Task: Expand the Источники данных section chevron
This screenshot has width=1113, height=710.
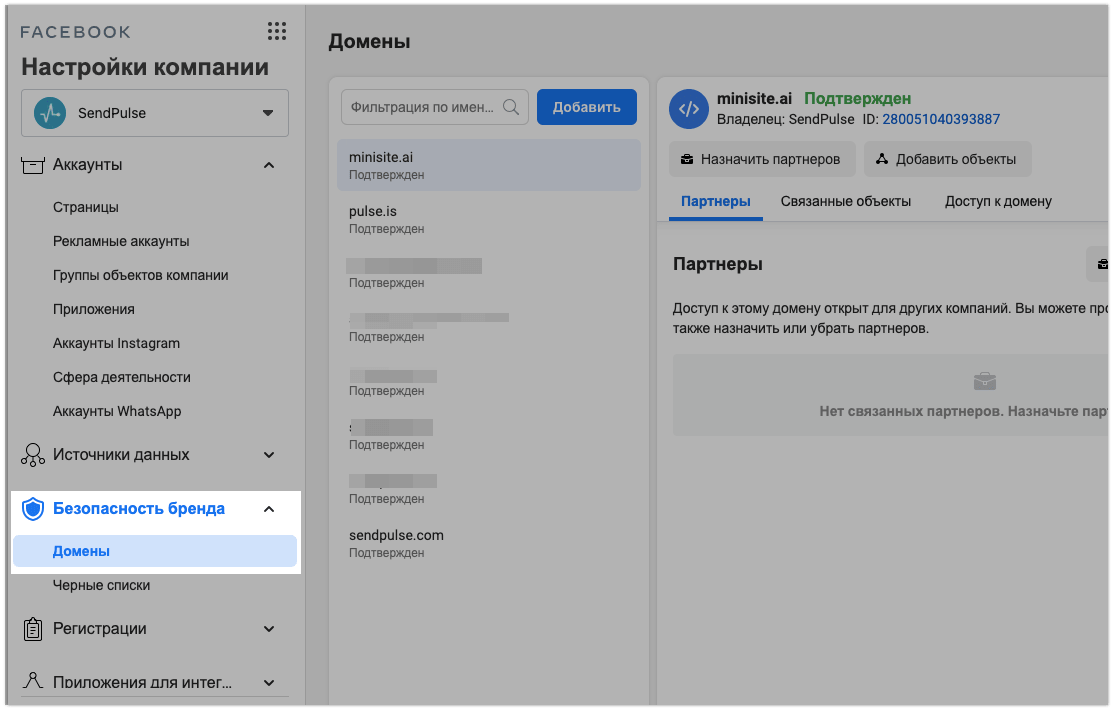Action: pos(268,455)
